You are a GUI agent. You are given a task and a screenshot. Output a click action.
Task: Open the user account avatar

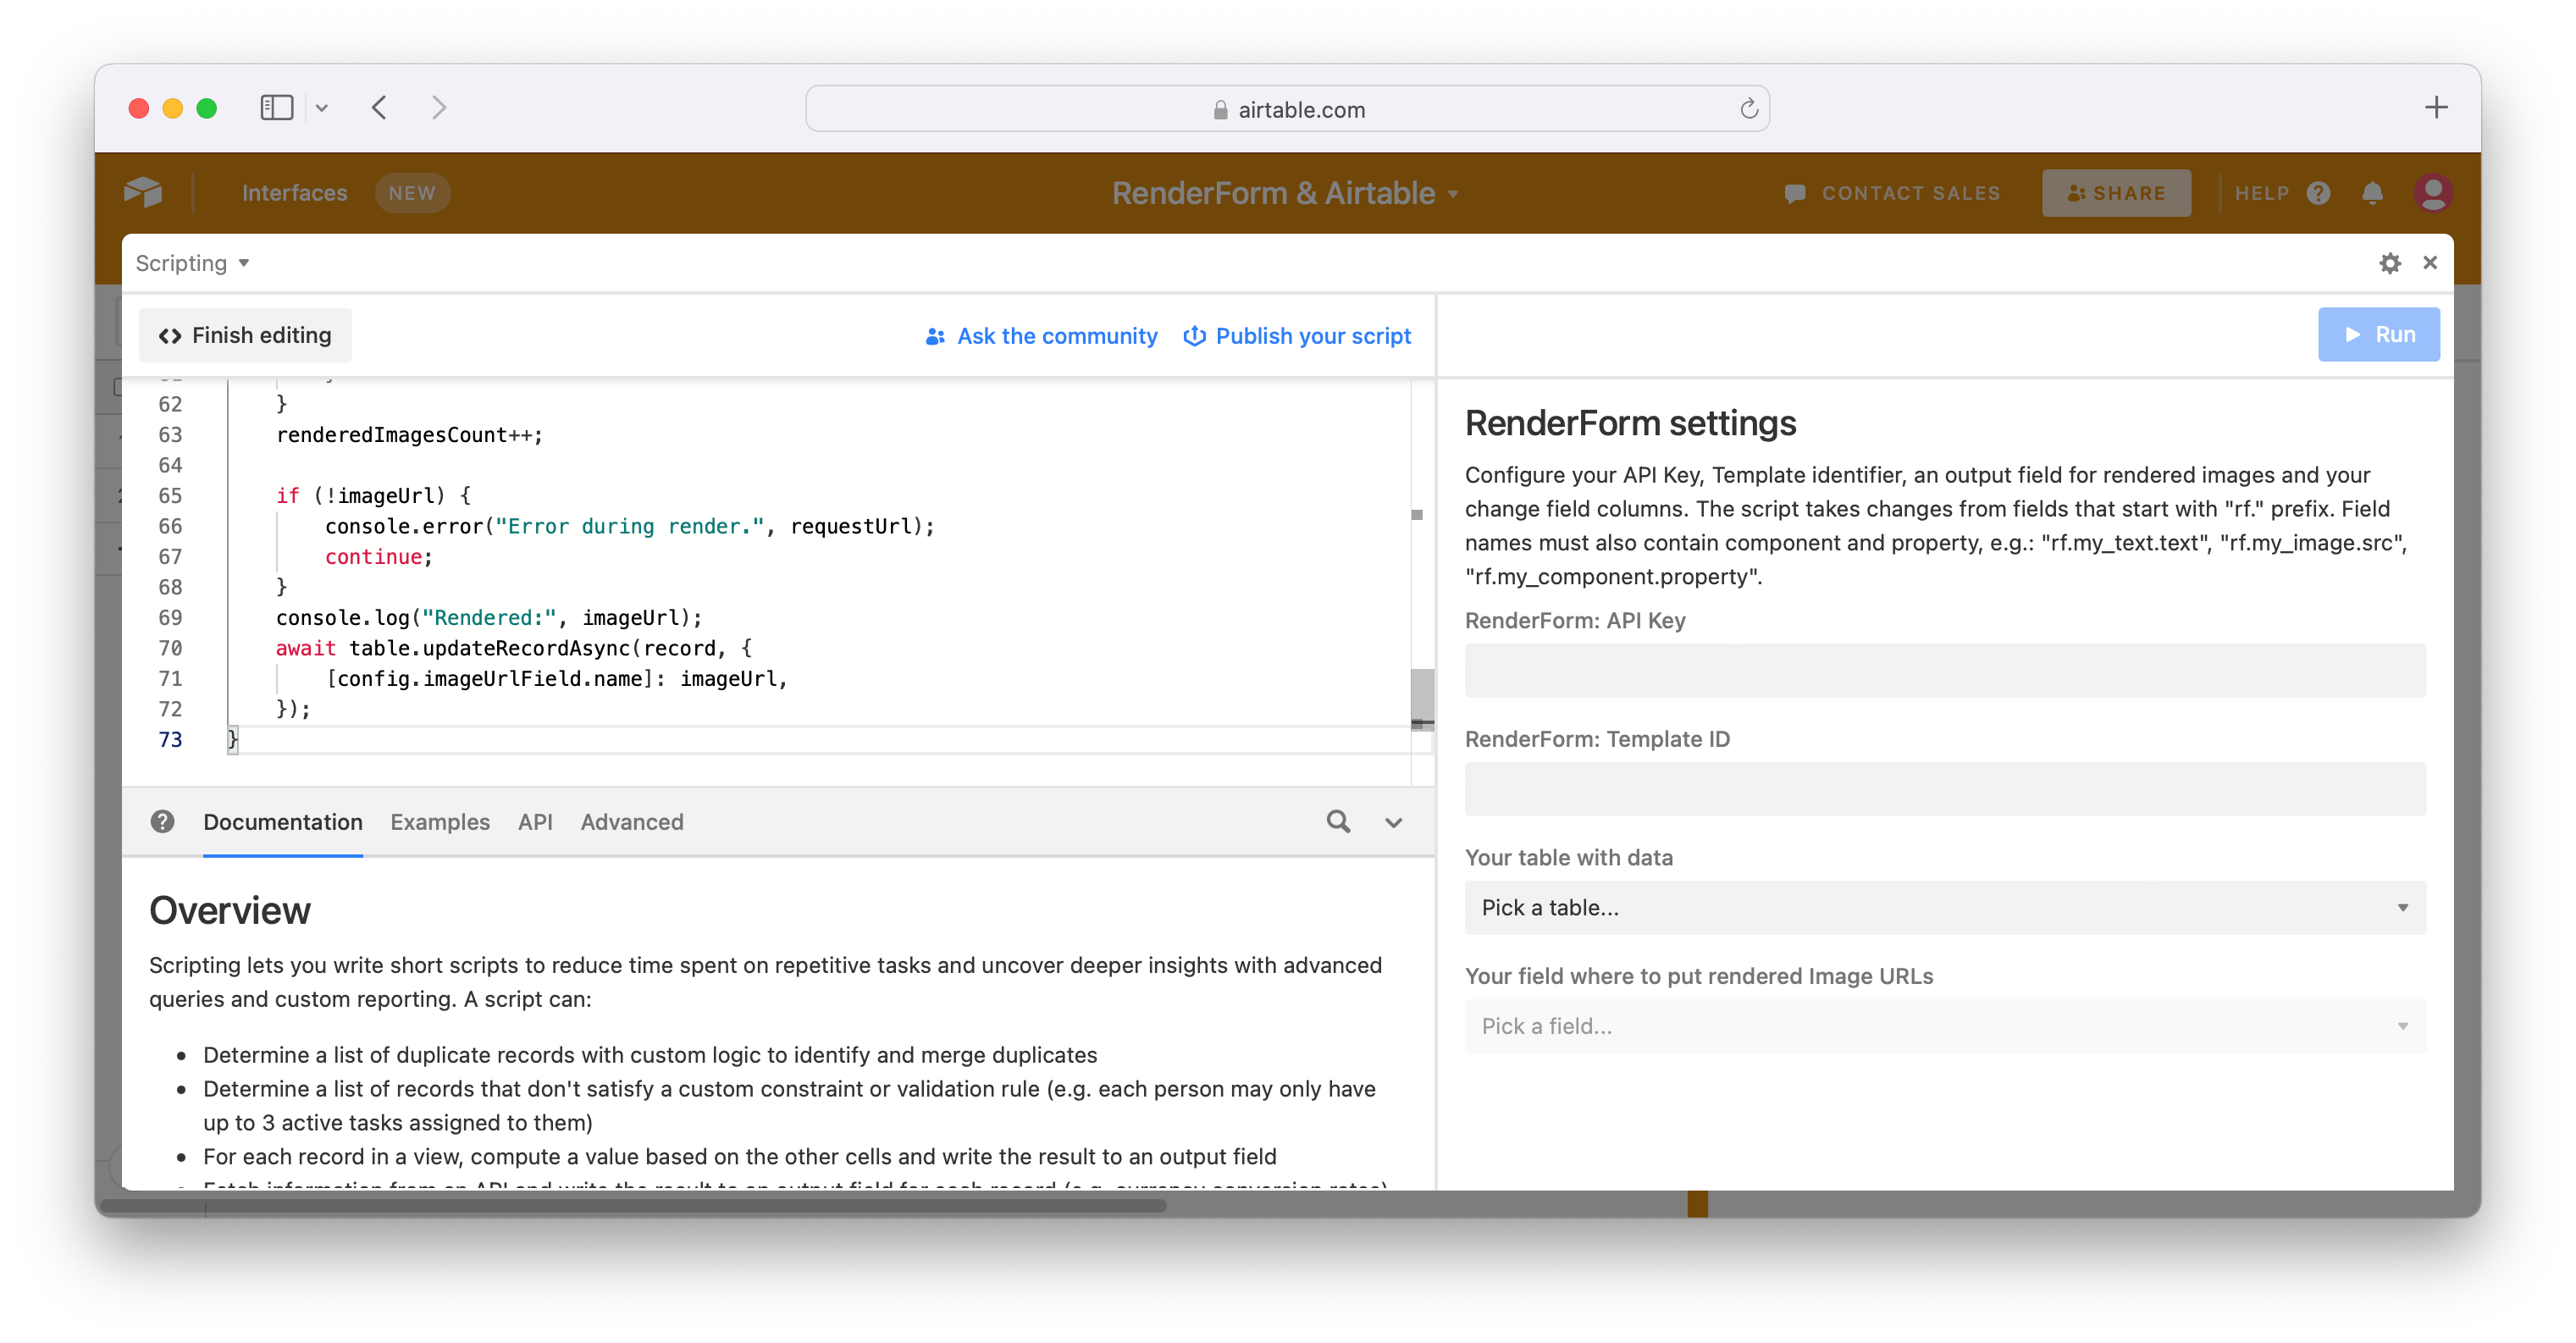click(x=2432, y=193)
